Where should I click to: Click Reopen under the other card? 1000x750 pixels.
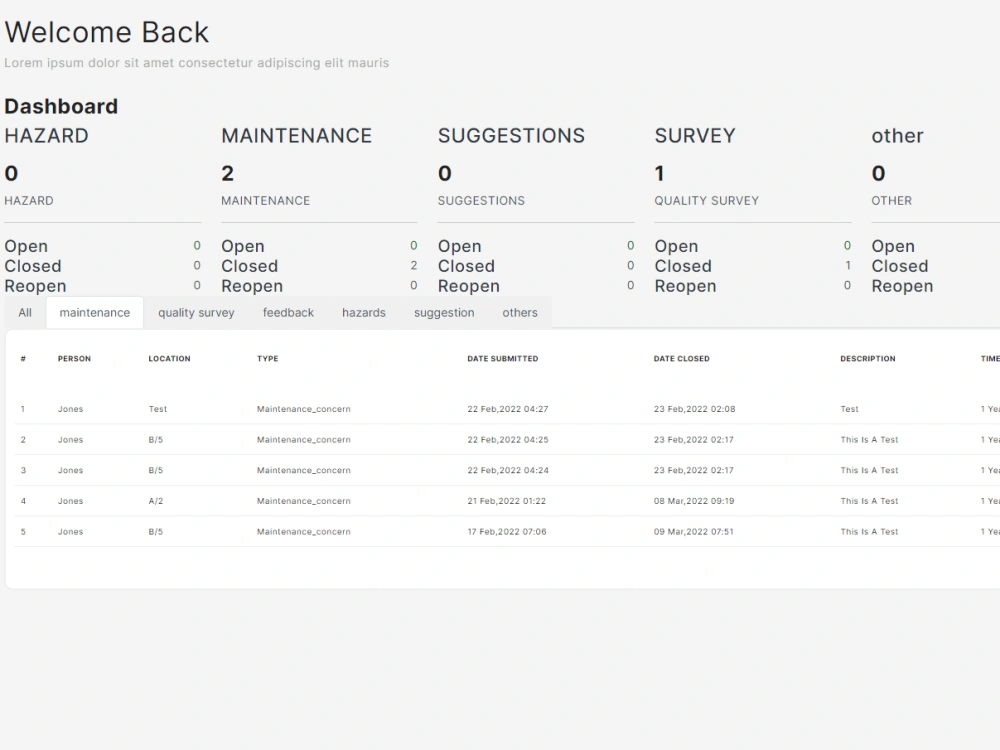[x=902, y=286]
